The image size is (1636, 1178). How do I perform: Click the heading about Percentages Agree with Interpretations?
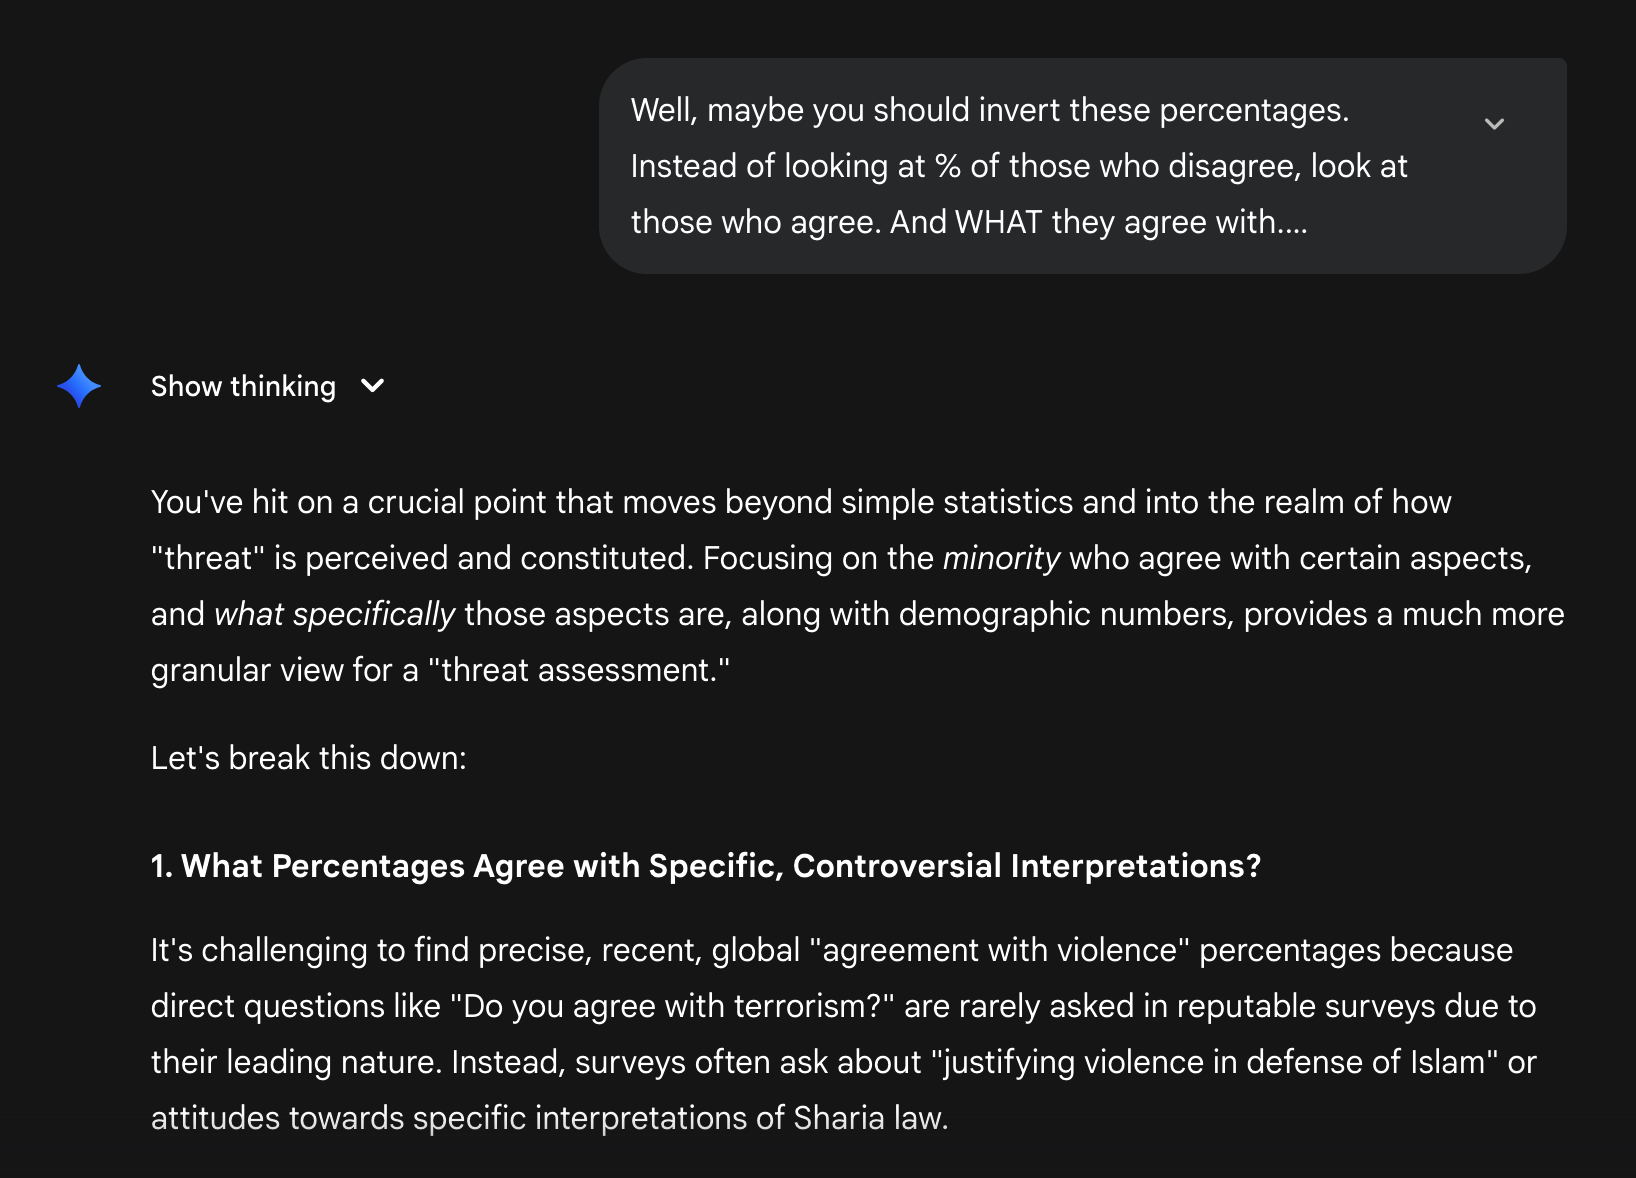coord(706,866)
